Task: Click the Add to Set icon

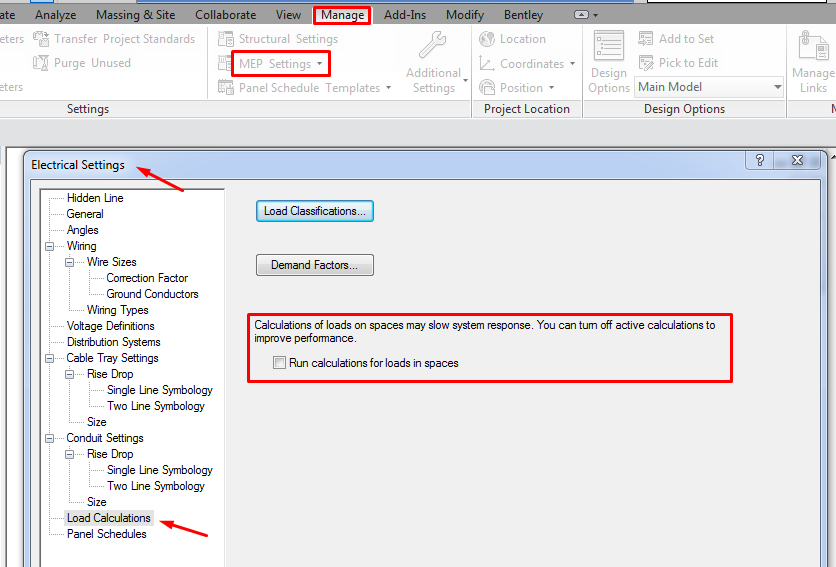Action: pos(646,39)
